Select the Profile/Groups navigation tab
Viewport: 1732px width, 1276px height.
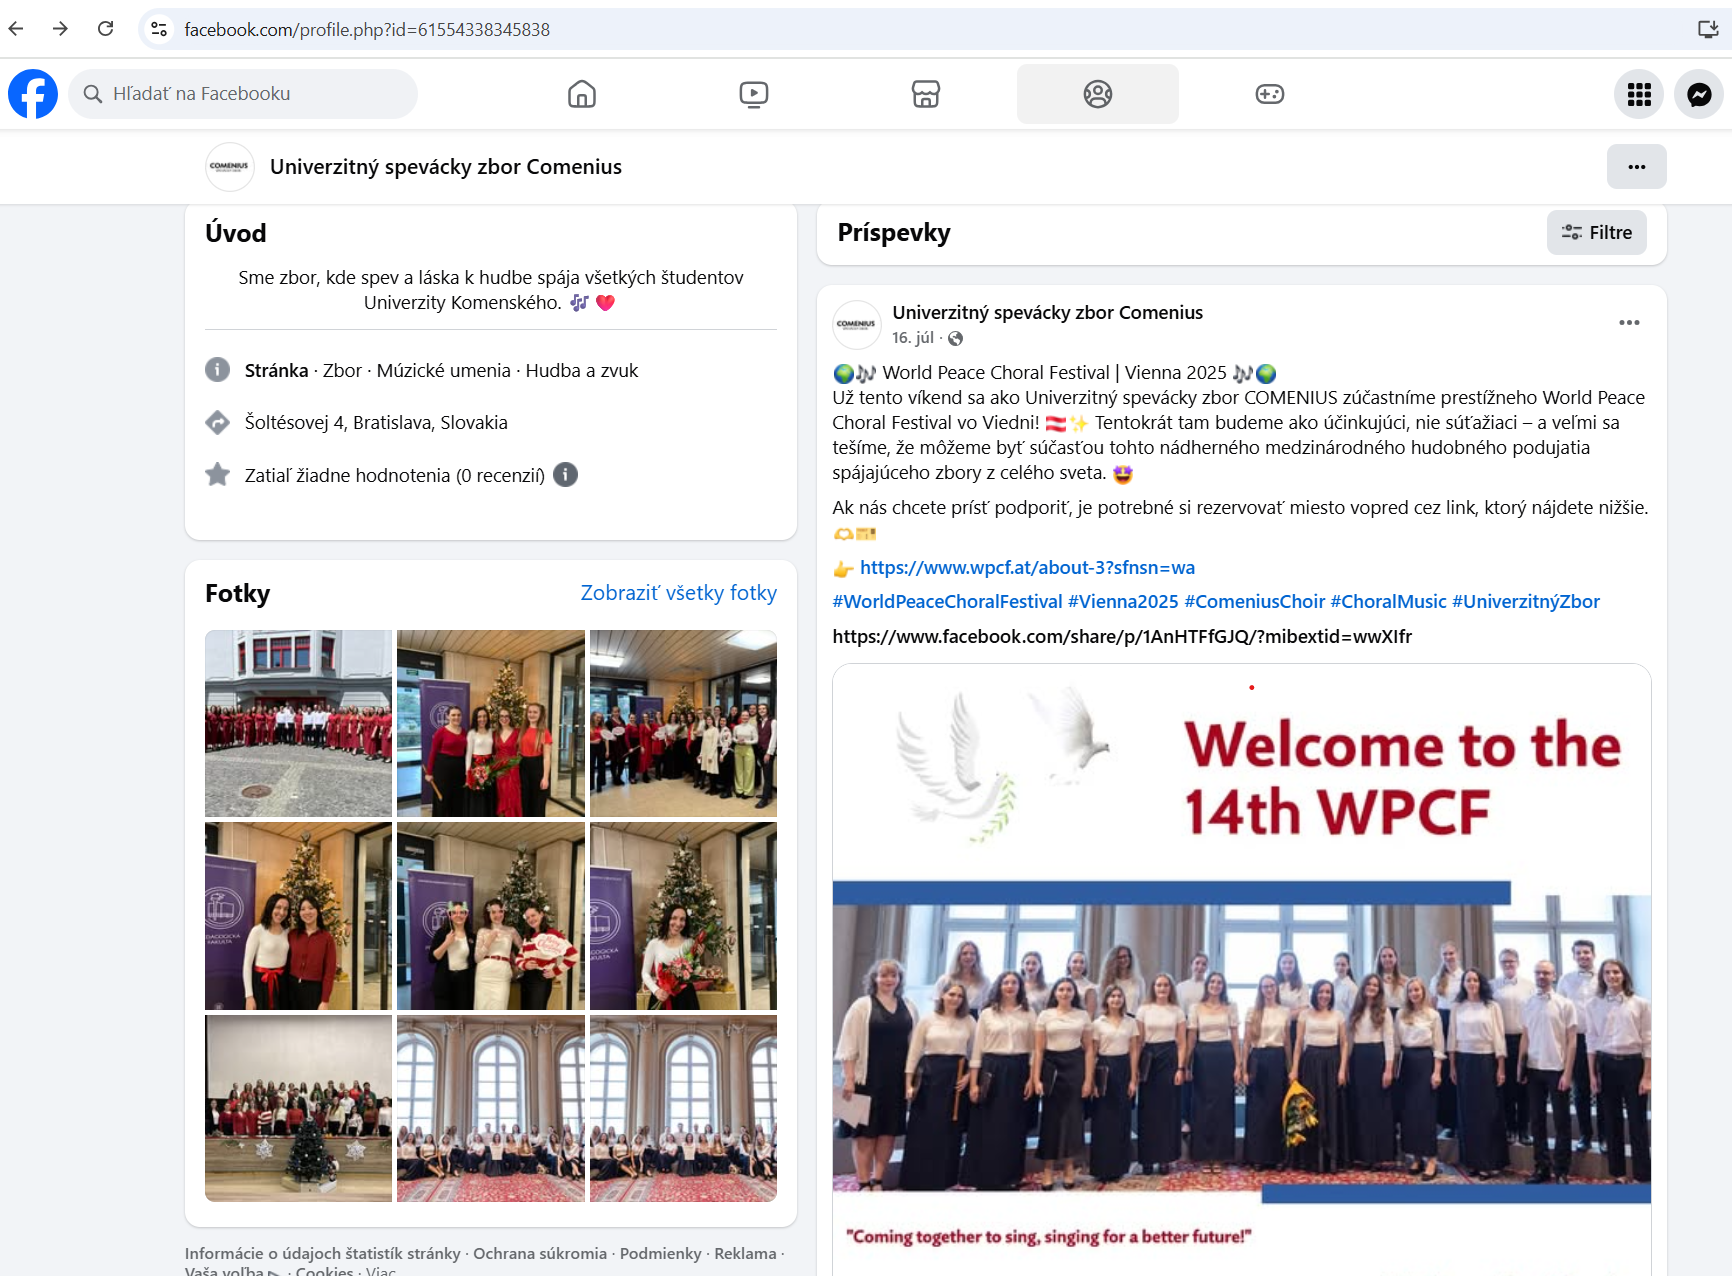pos(1097,94)
